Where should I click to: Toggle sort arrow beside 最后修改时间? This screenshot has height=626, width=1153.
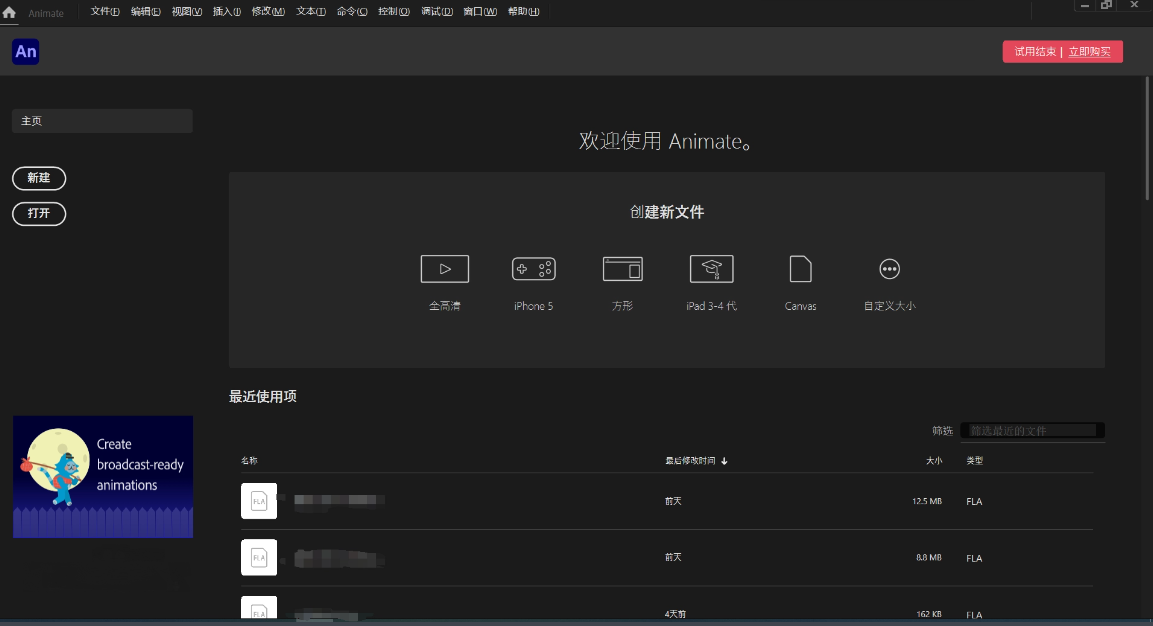tap(724, 461)
